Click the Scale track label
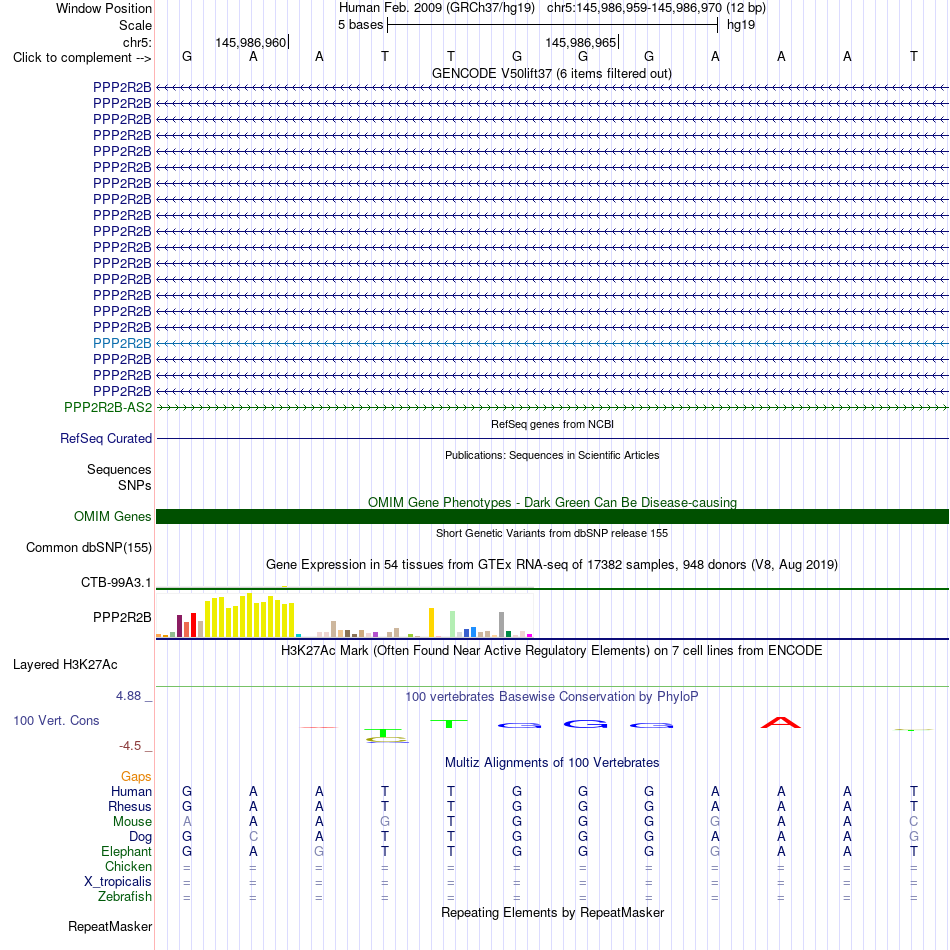 pyautogui.click(x=135, y=25)
